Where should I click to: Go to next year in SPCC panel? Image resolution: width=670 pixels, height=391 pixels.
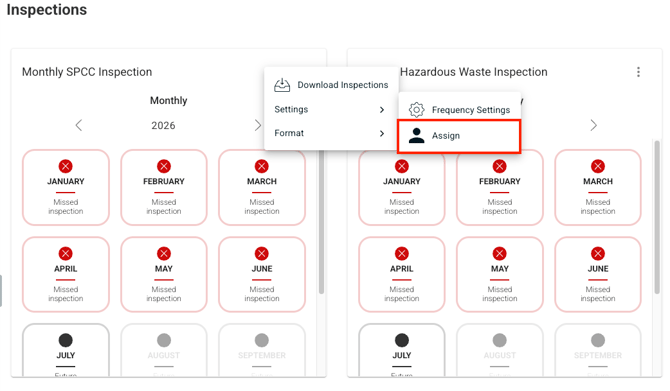(x=258, y=125)
